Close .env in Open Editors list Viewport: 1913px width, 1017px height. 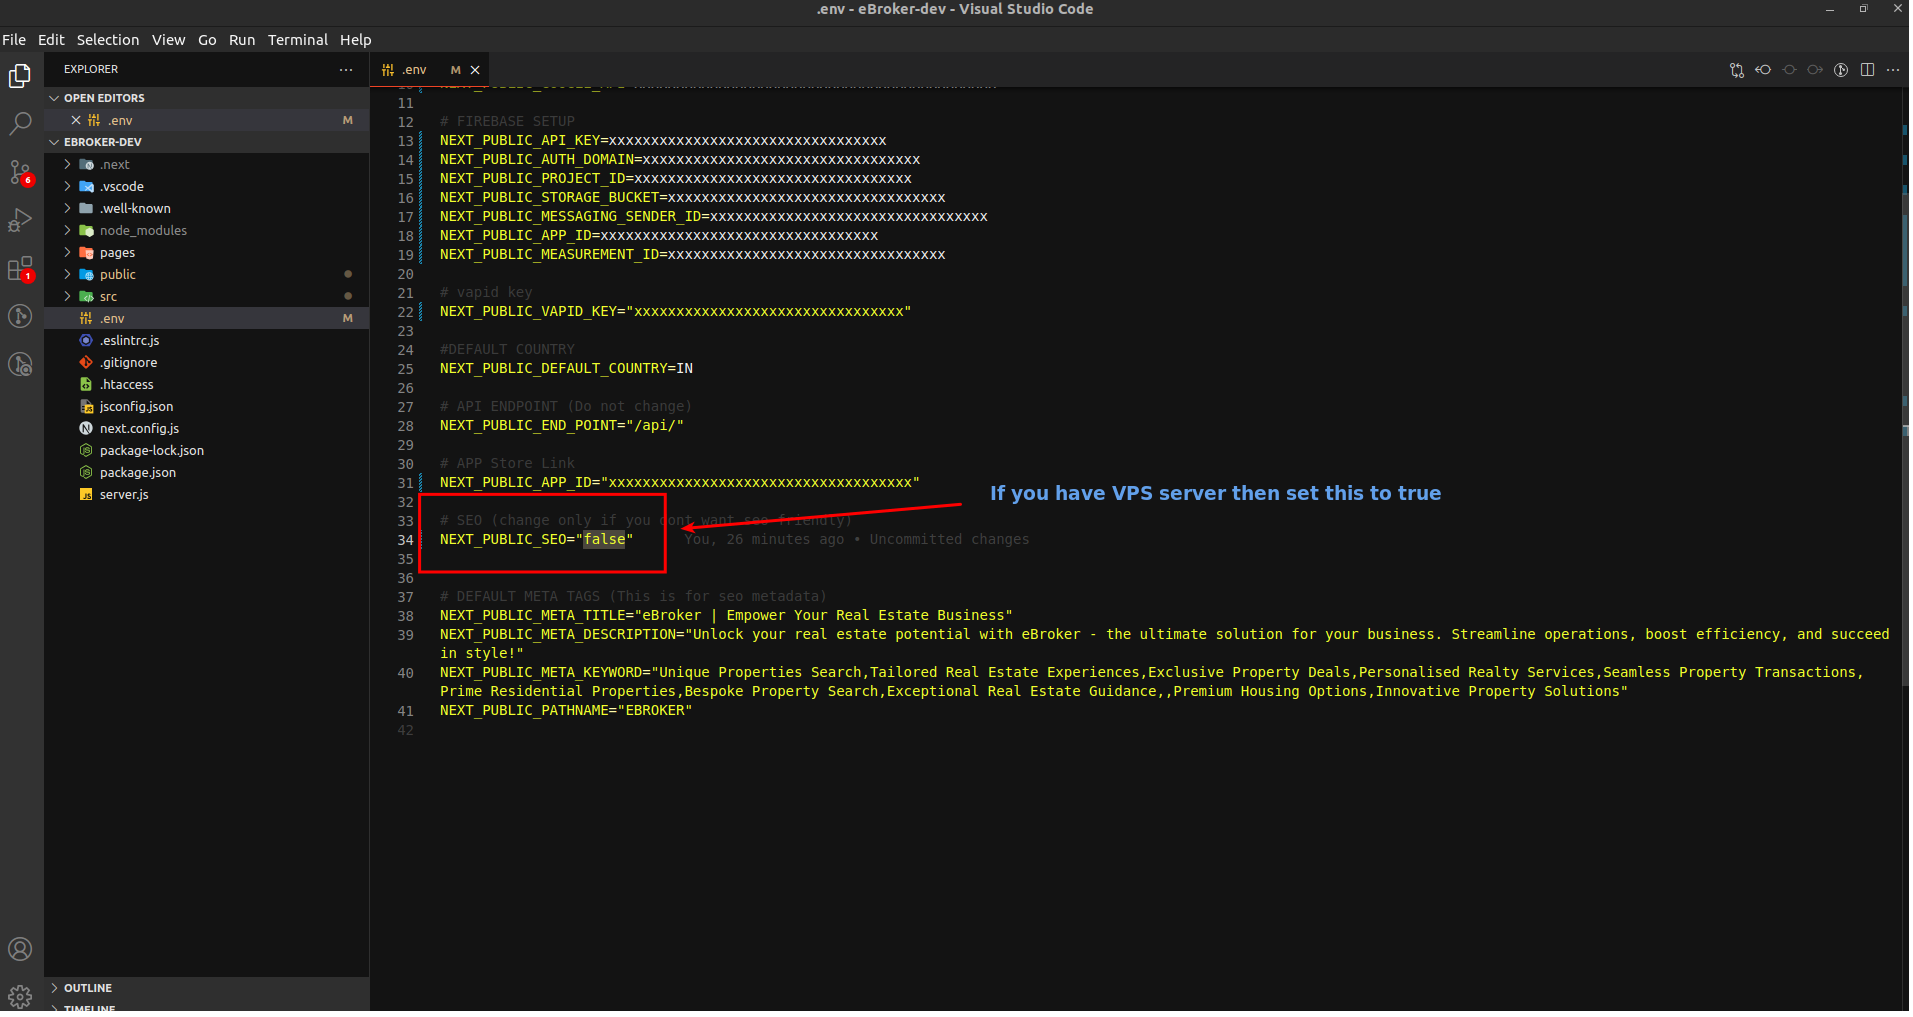(76, 120)
